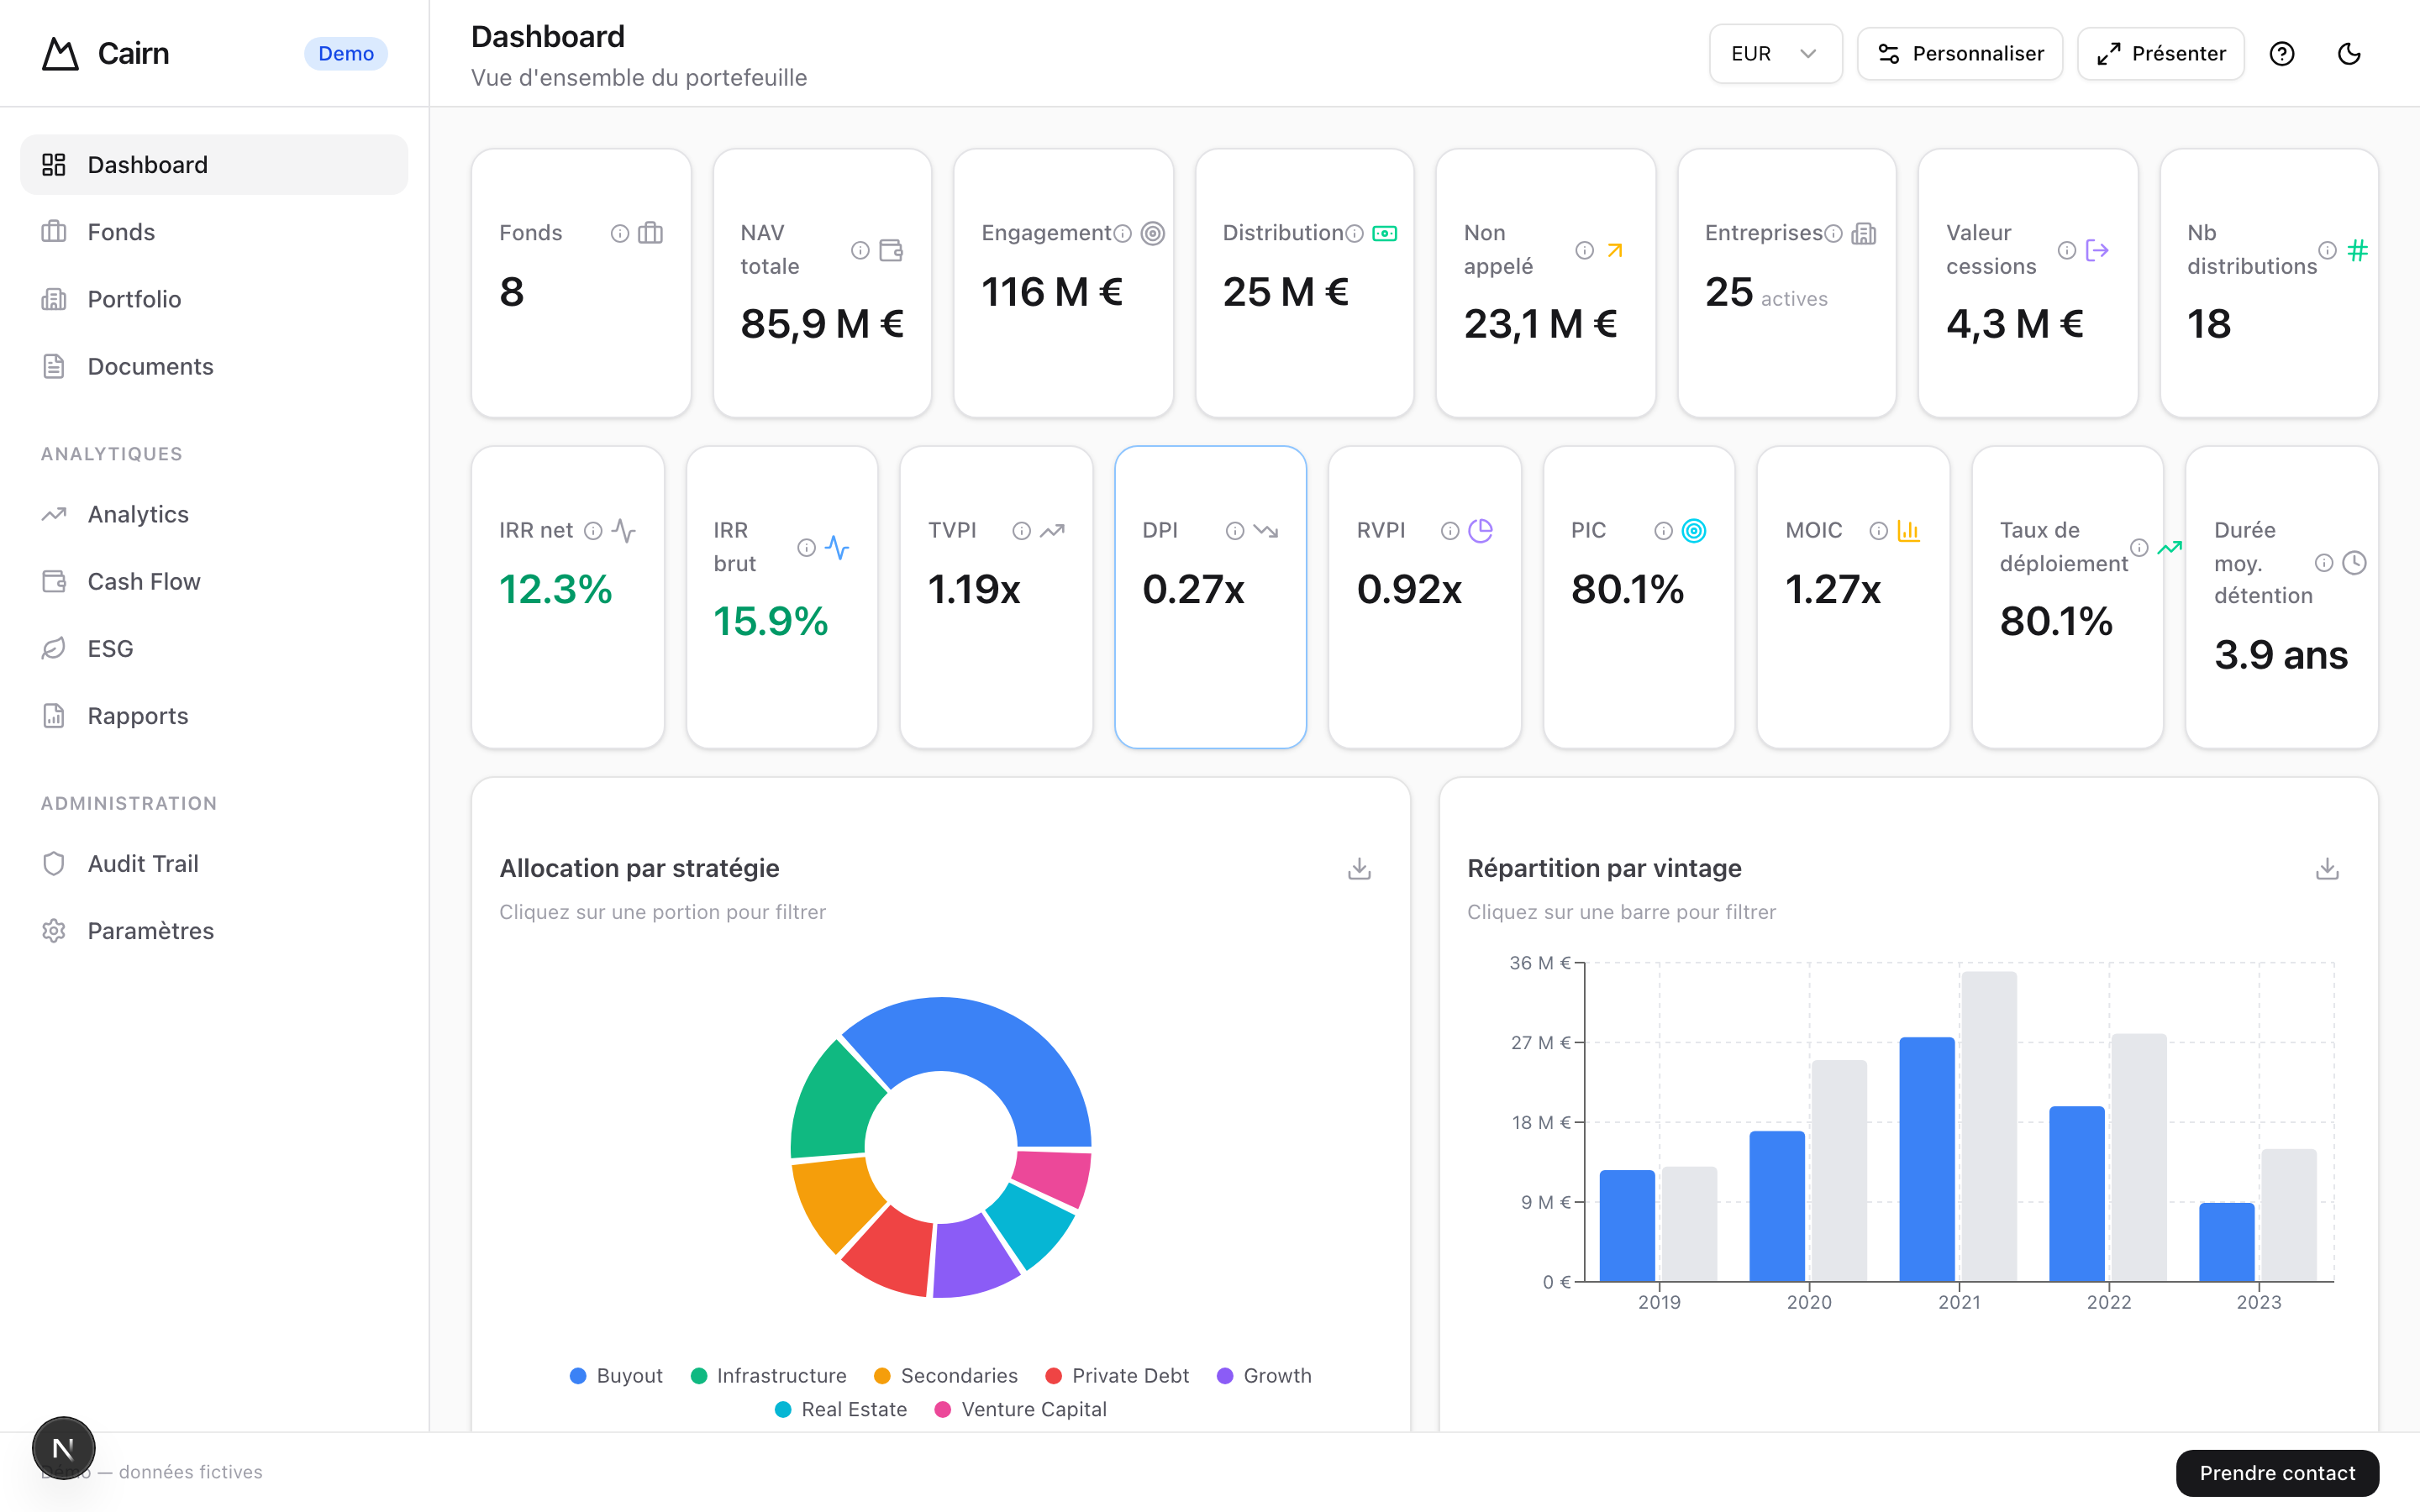The image size is (2420, 1512).
Task: Click the Présenter fullscreen button
Action: (2160, 54)
